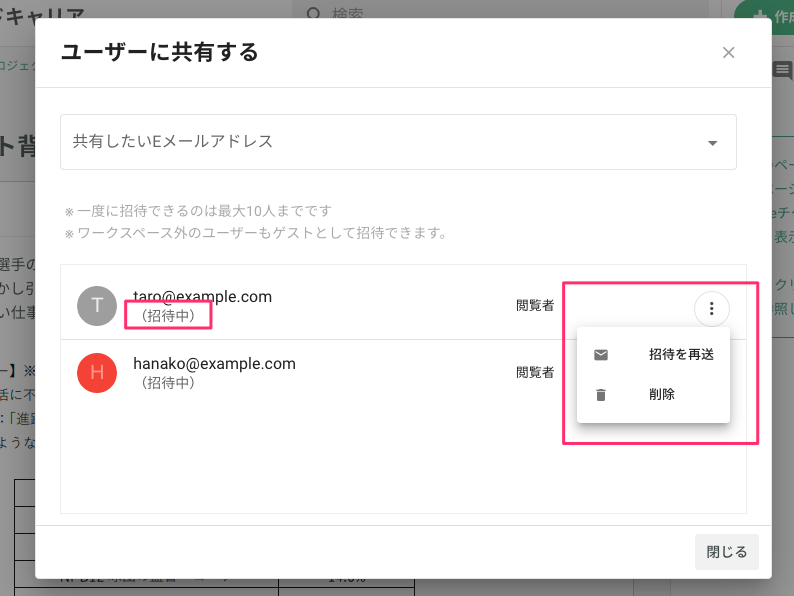Click the trash icon beside 削除
Screen dimensions: 794x596
601,394
